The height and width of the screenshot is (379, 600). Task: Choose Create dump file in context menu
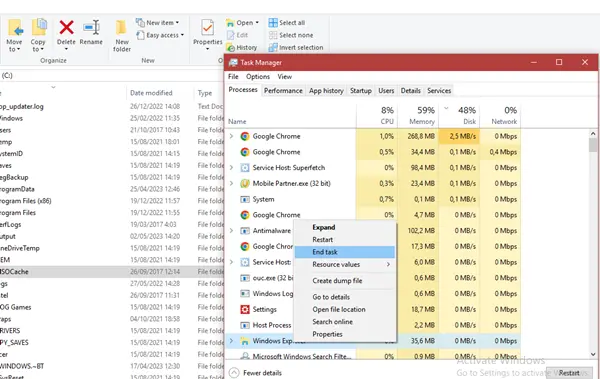(x=345, y=281)
